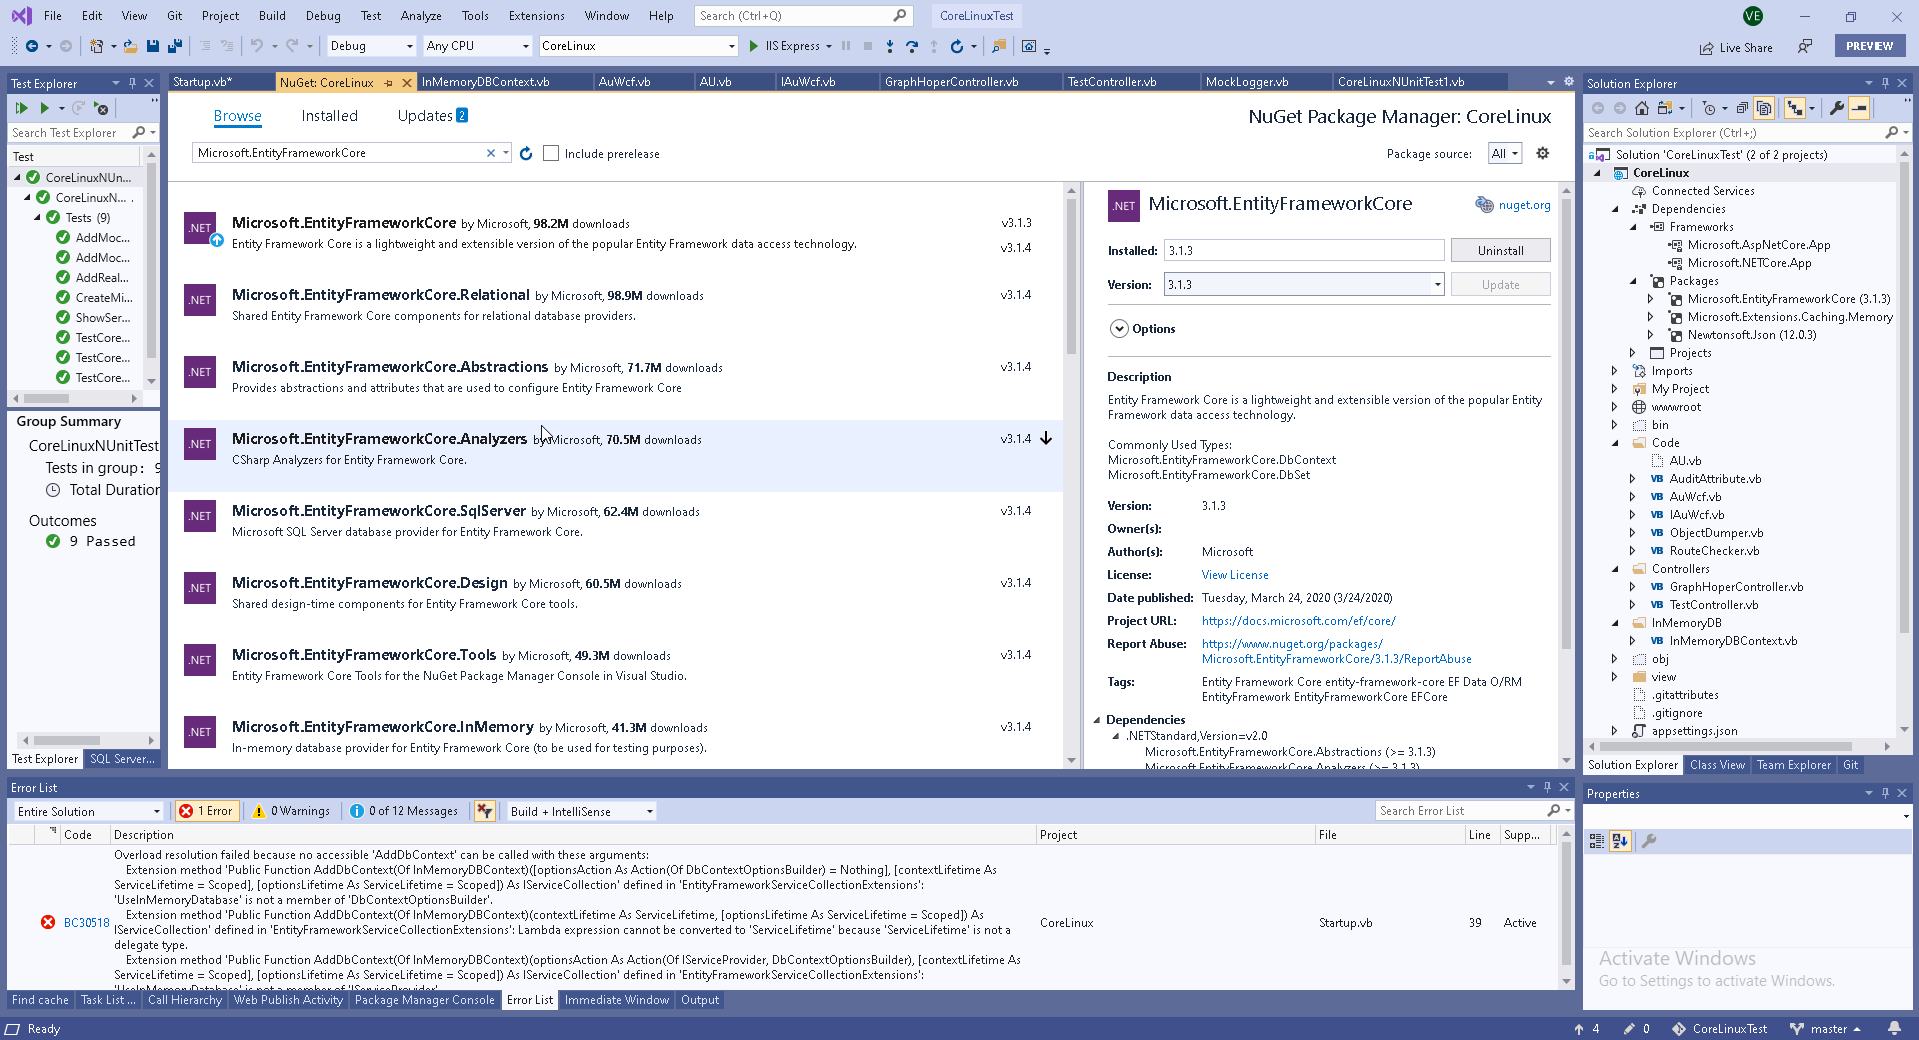
Task: Click Pending Changes Filter clock icon
Action: point(1709,108)
